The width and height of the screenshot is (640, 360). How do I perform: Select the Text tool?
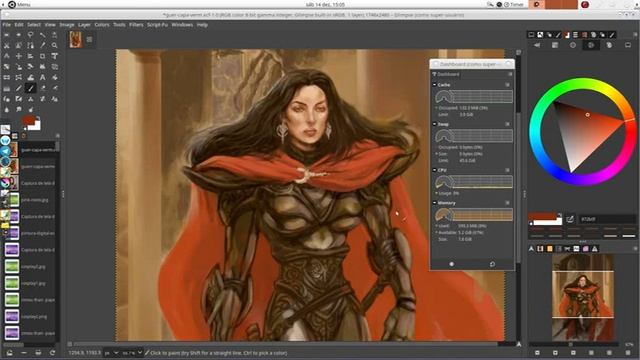[x=42, y=77]
